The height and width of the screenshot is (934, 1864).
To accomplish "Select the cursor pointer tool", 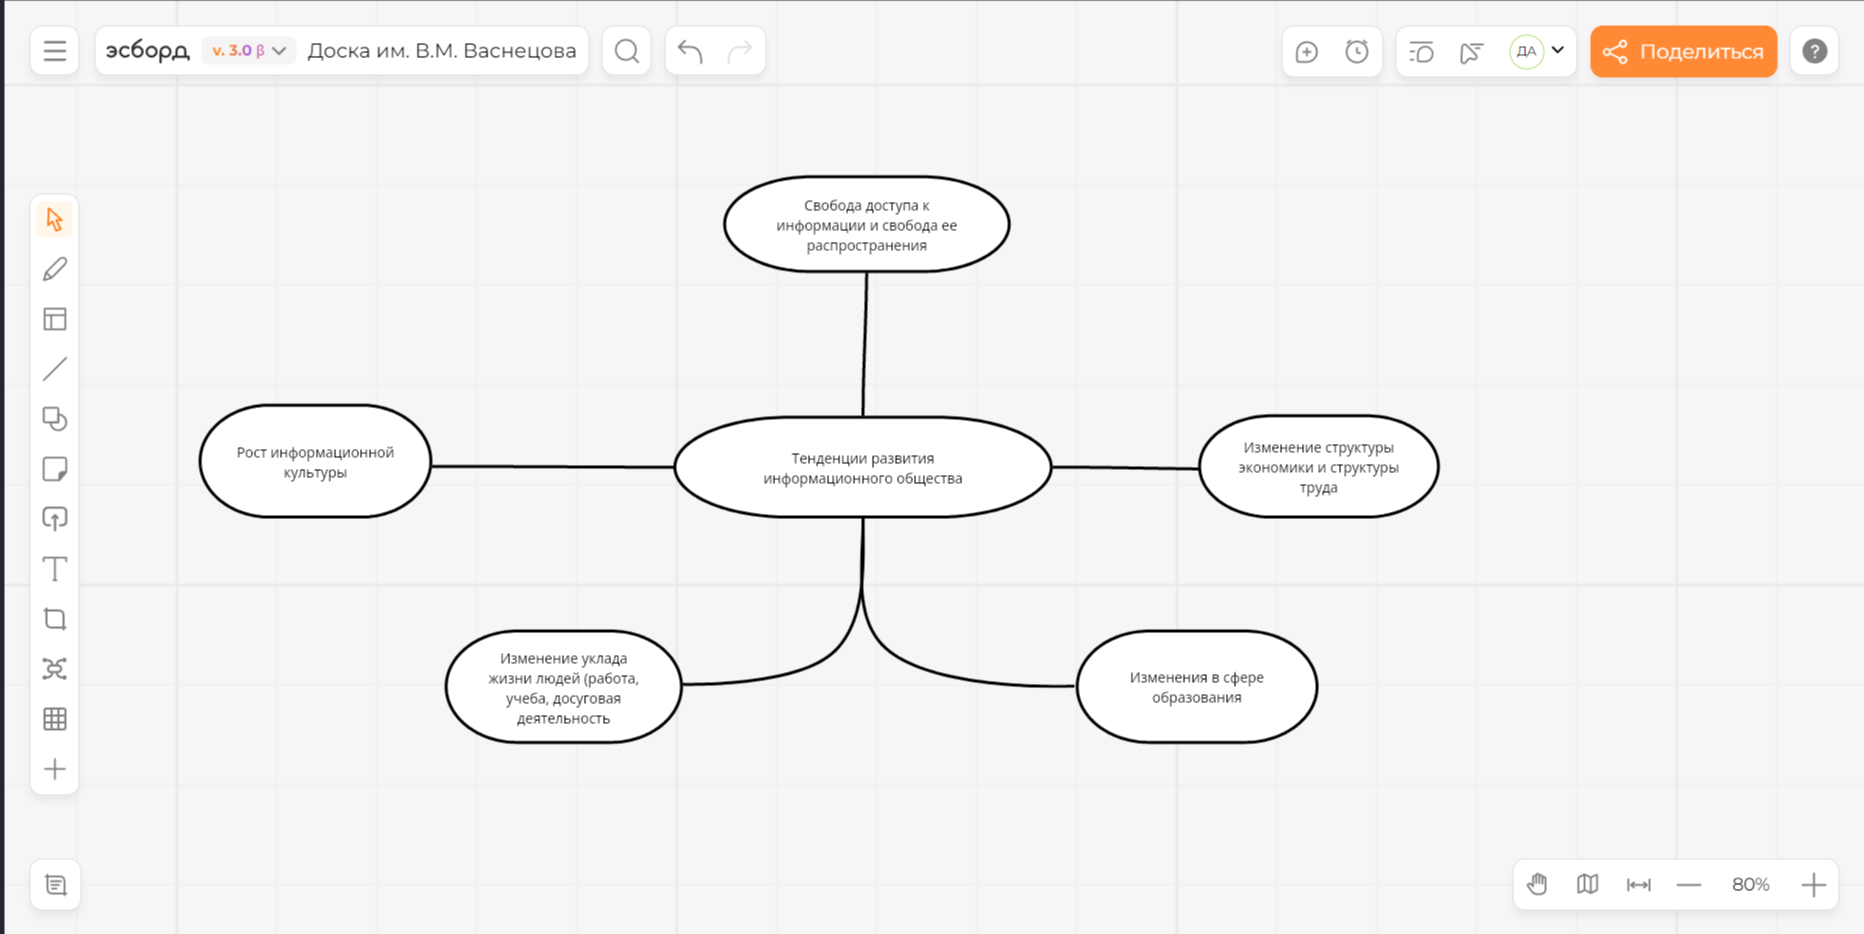I will click(55, 220).
